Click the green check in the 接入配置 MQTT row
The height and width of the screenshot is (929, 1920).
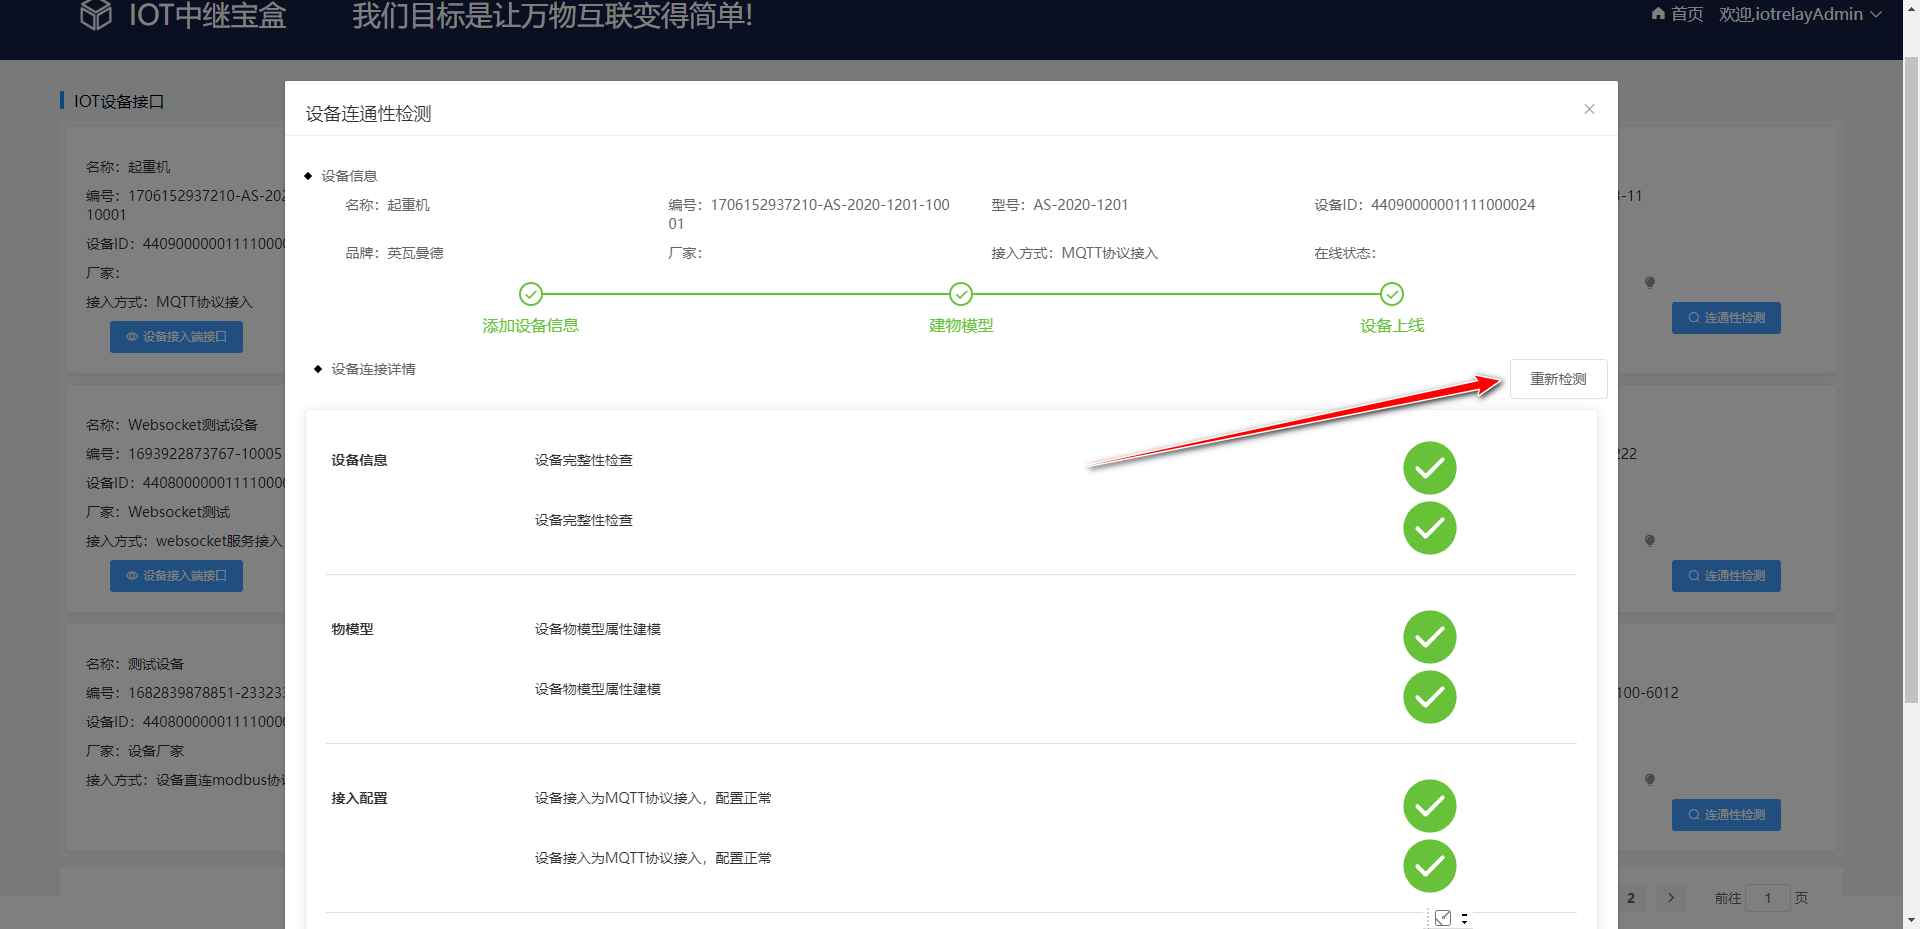pos(1429,806)
